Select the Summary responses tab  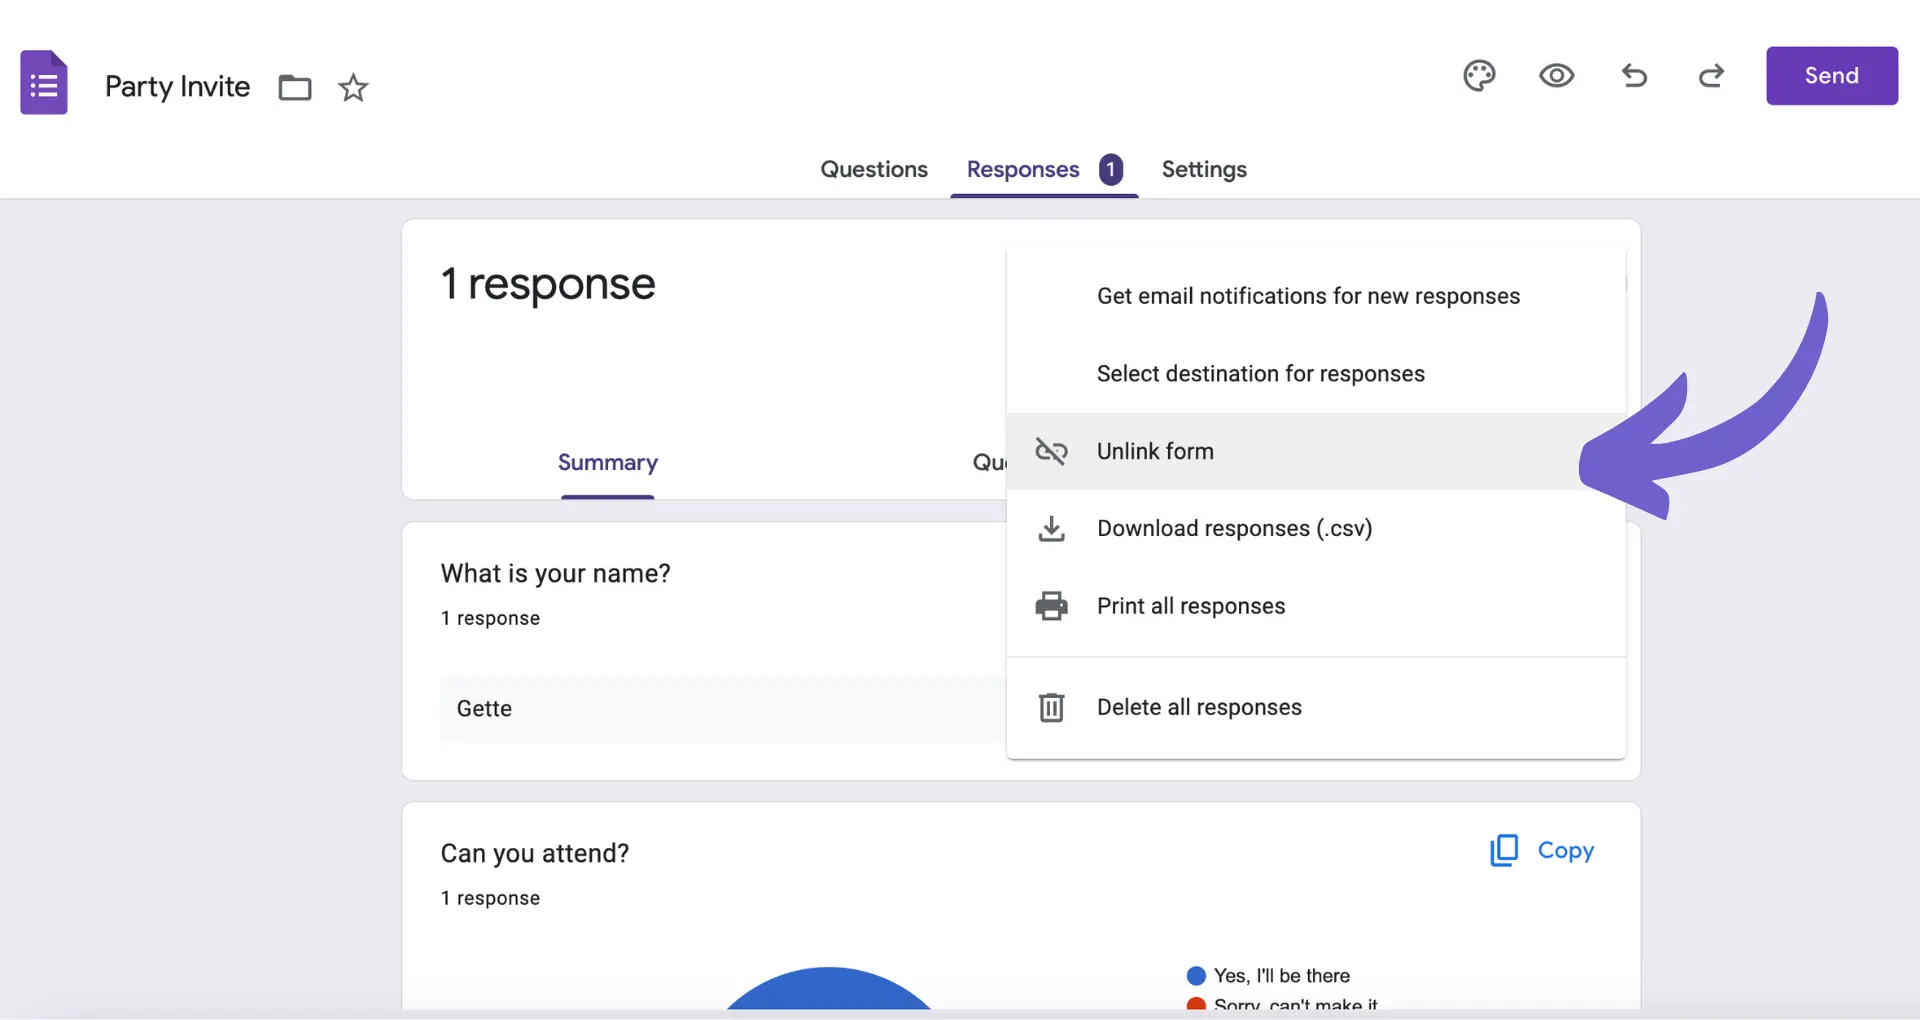tap(607, 462)
